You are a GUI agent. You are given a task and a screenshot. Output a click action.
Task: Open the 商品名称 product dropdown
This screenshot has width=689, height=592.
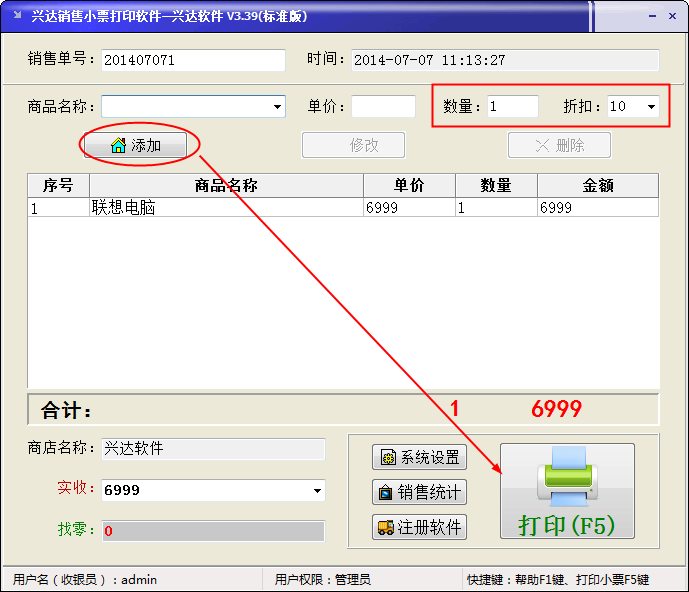pos(277,106)
